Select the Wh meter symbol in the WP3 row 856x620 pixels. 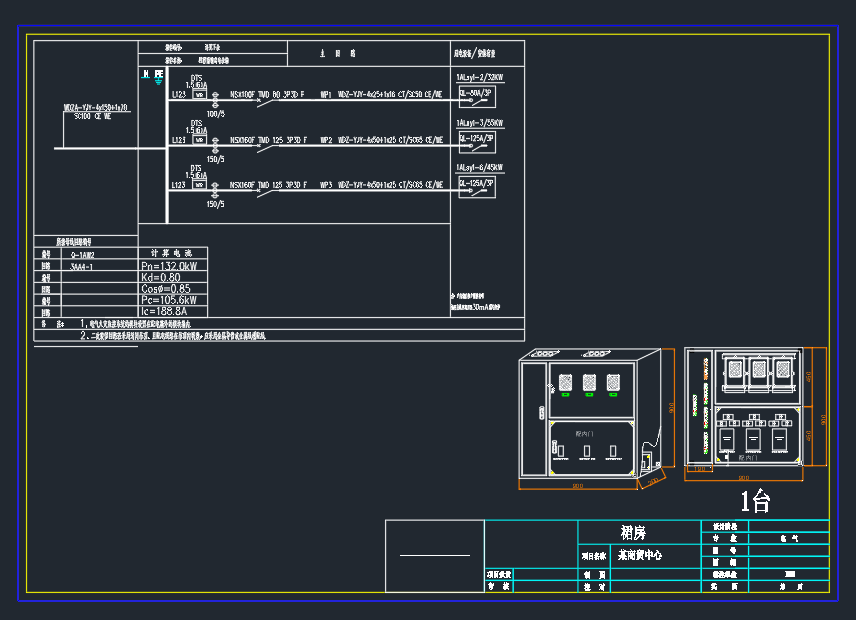click(x=200, y=184)
